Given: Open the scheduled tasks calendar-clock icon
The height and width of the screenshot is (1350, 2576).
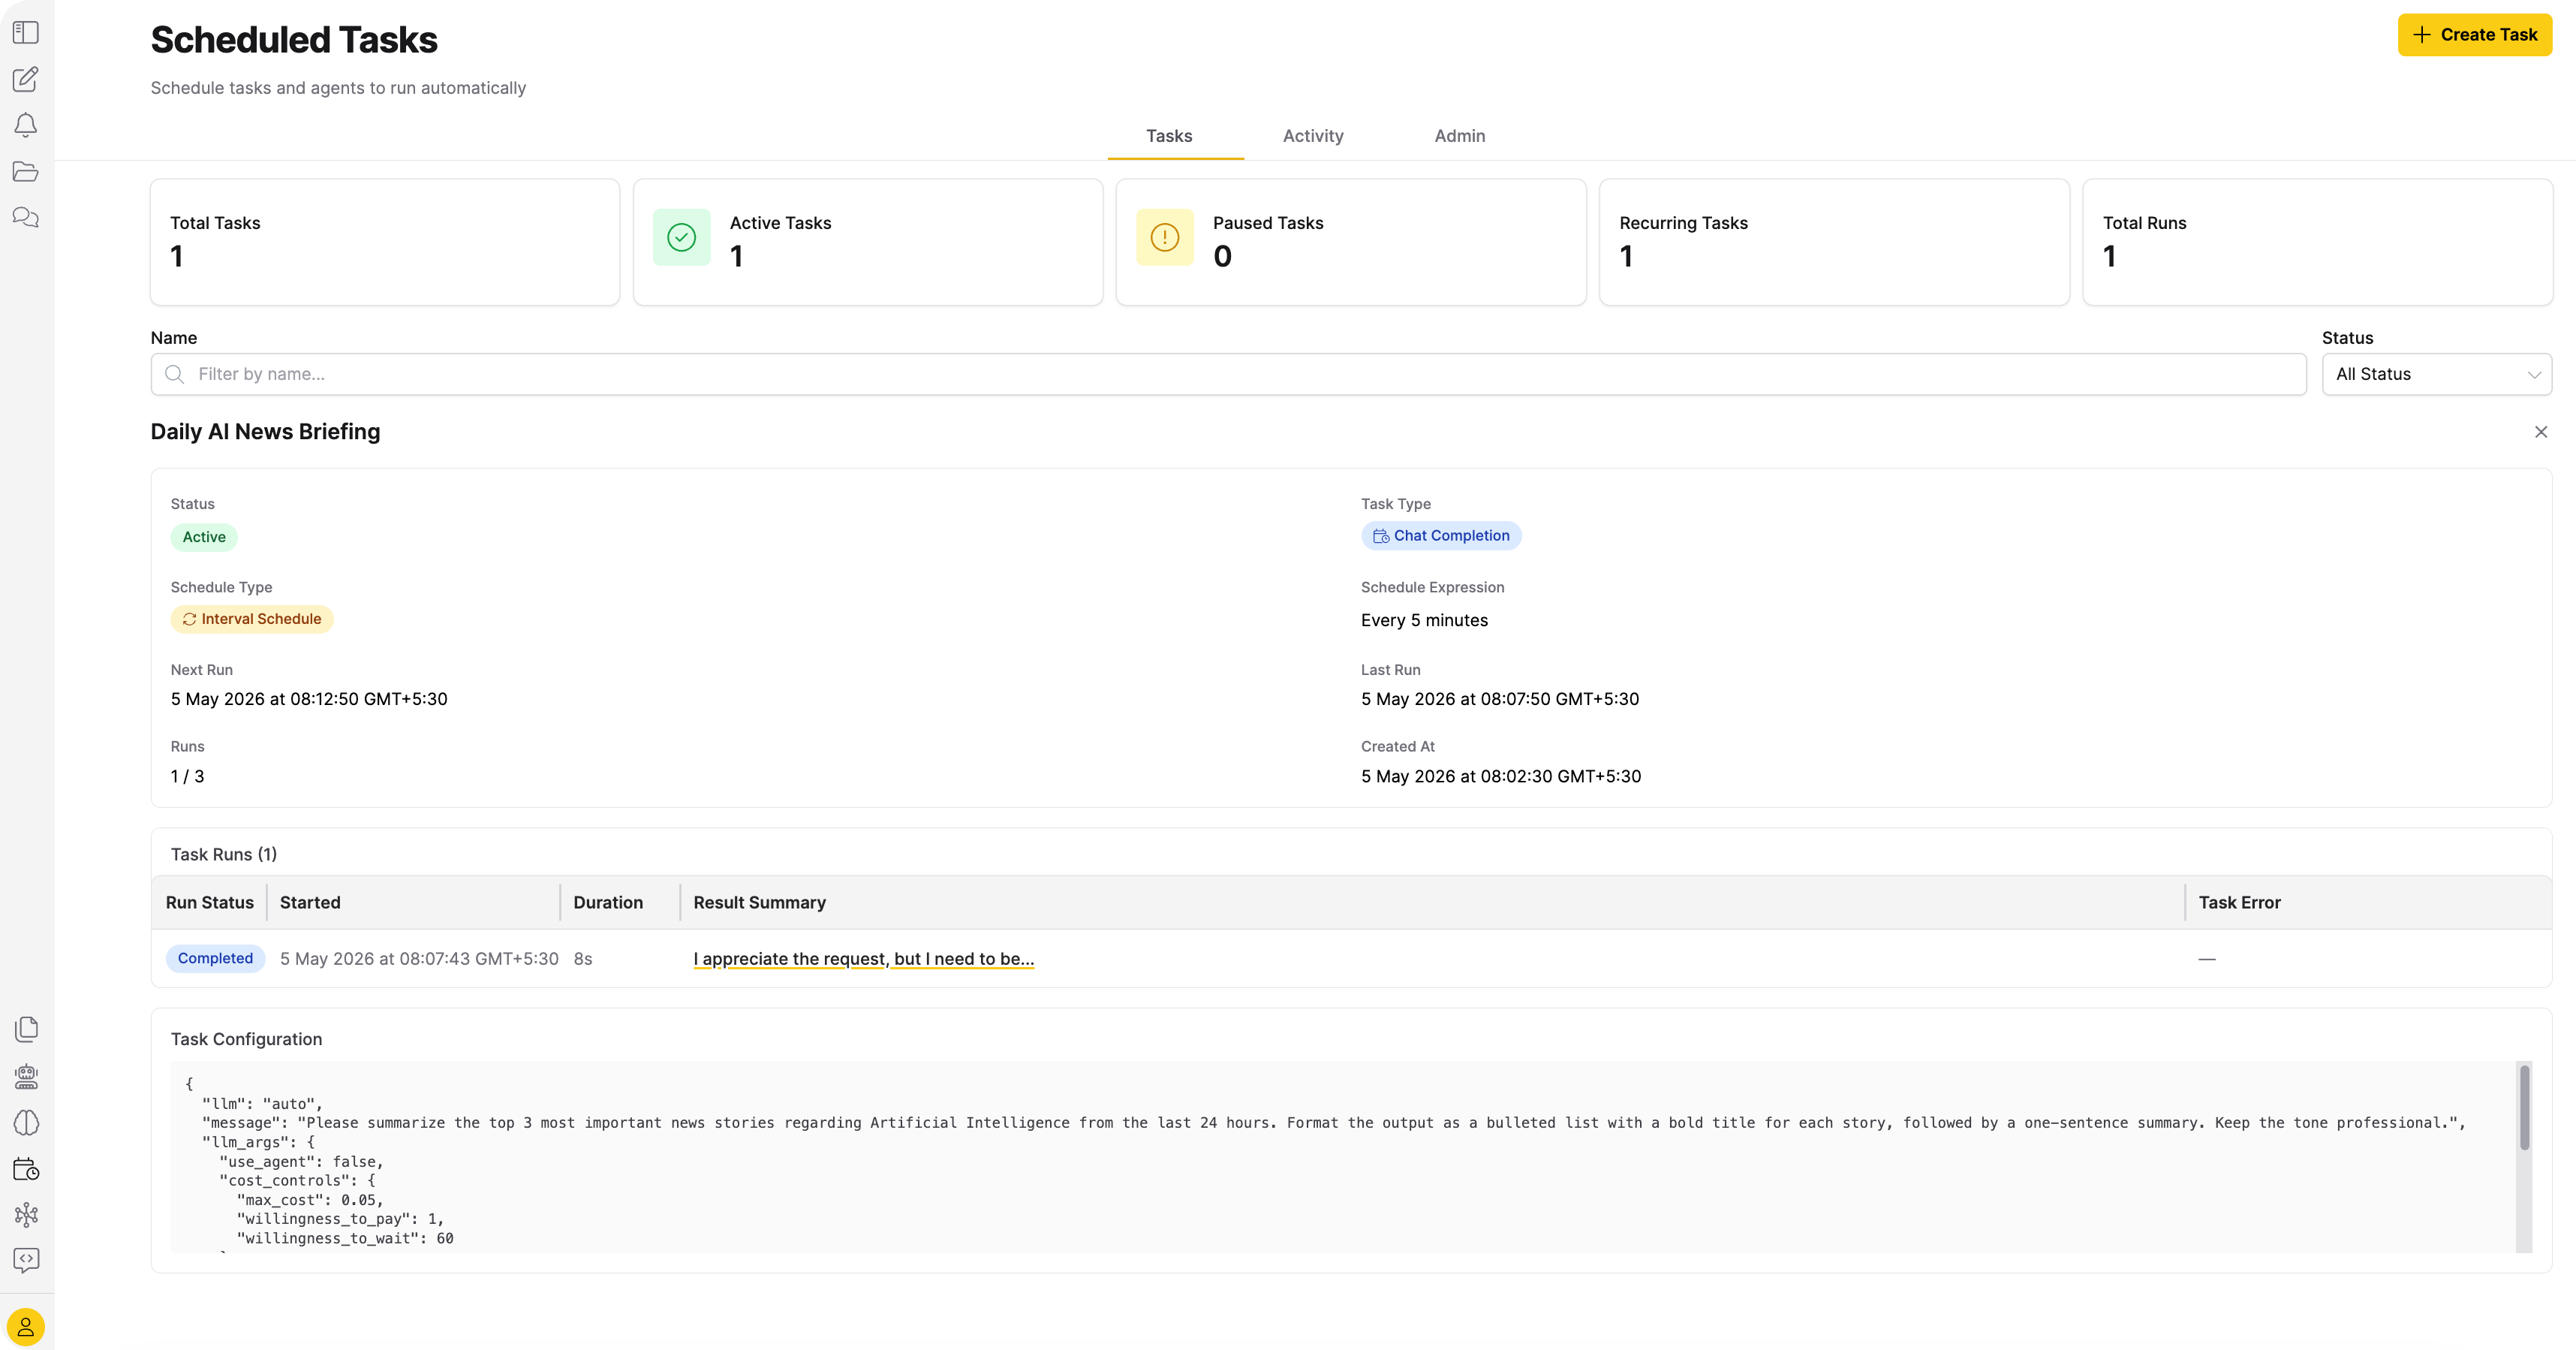Looking at the screenshot, I should coord(27,1168).
